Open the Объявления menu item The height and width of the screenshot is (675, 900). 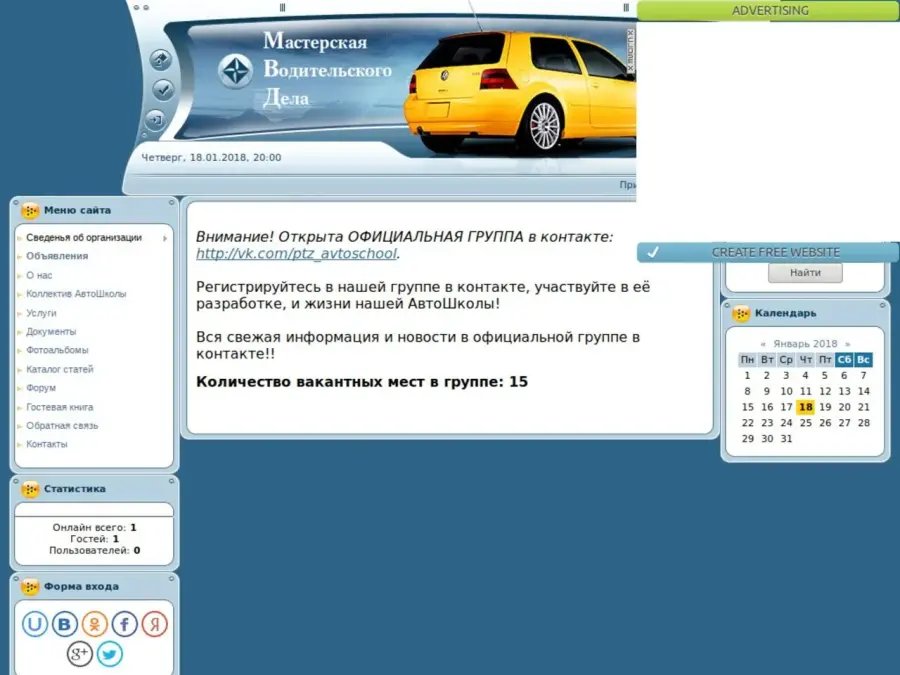tap(57, 256)
